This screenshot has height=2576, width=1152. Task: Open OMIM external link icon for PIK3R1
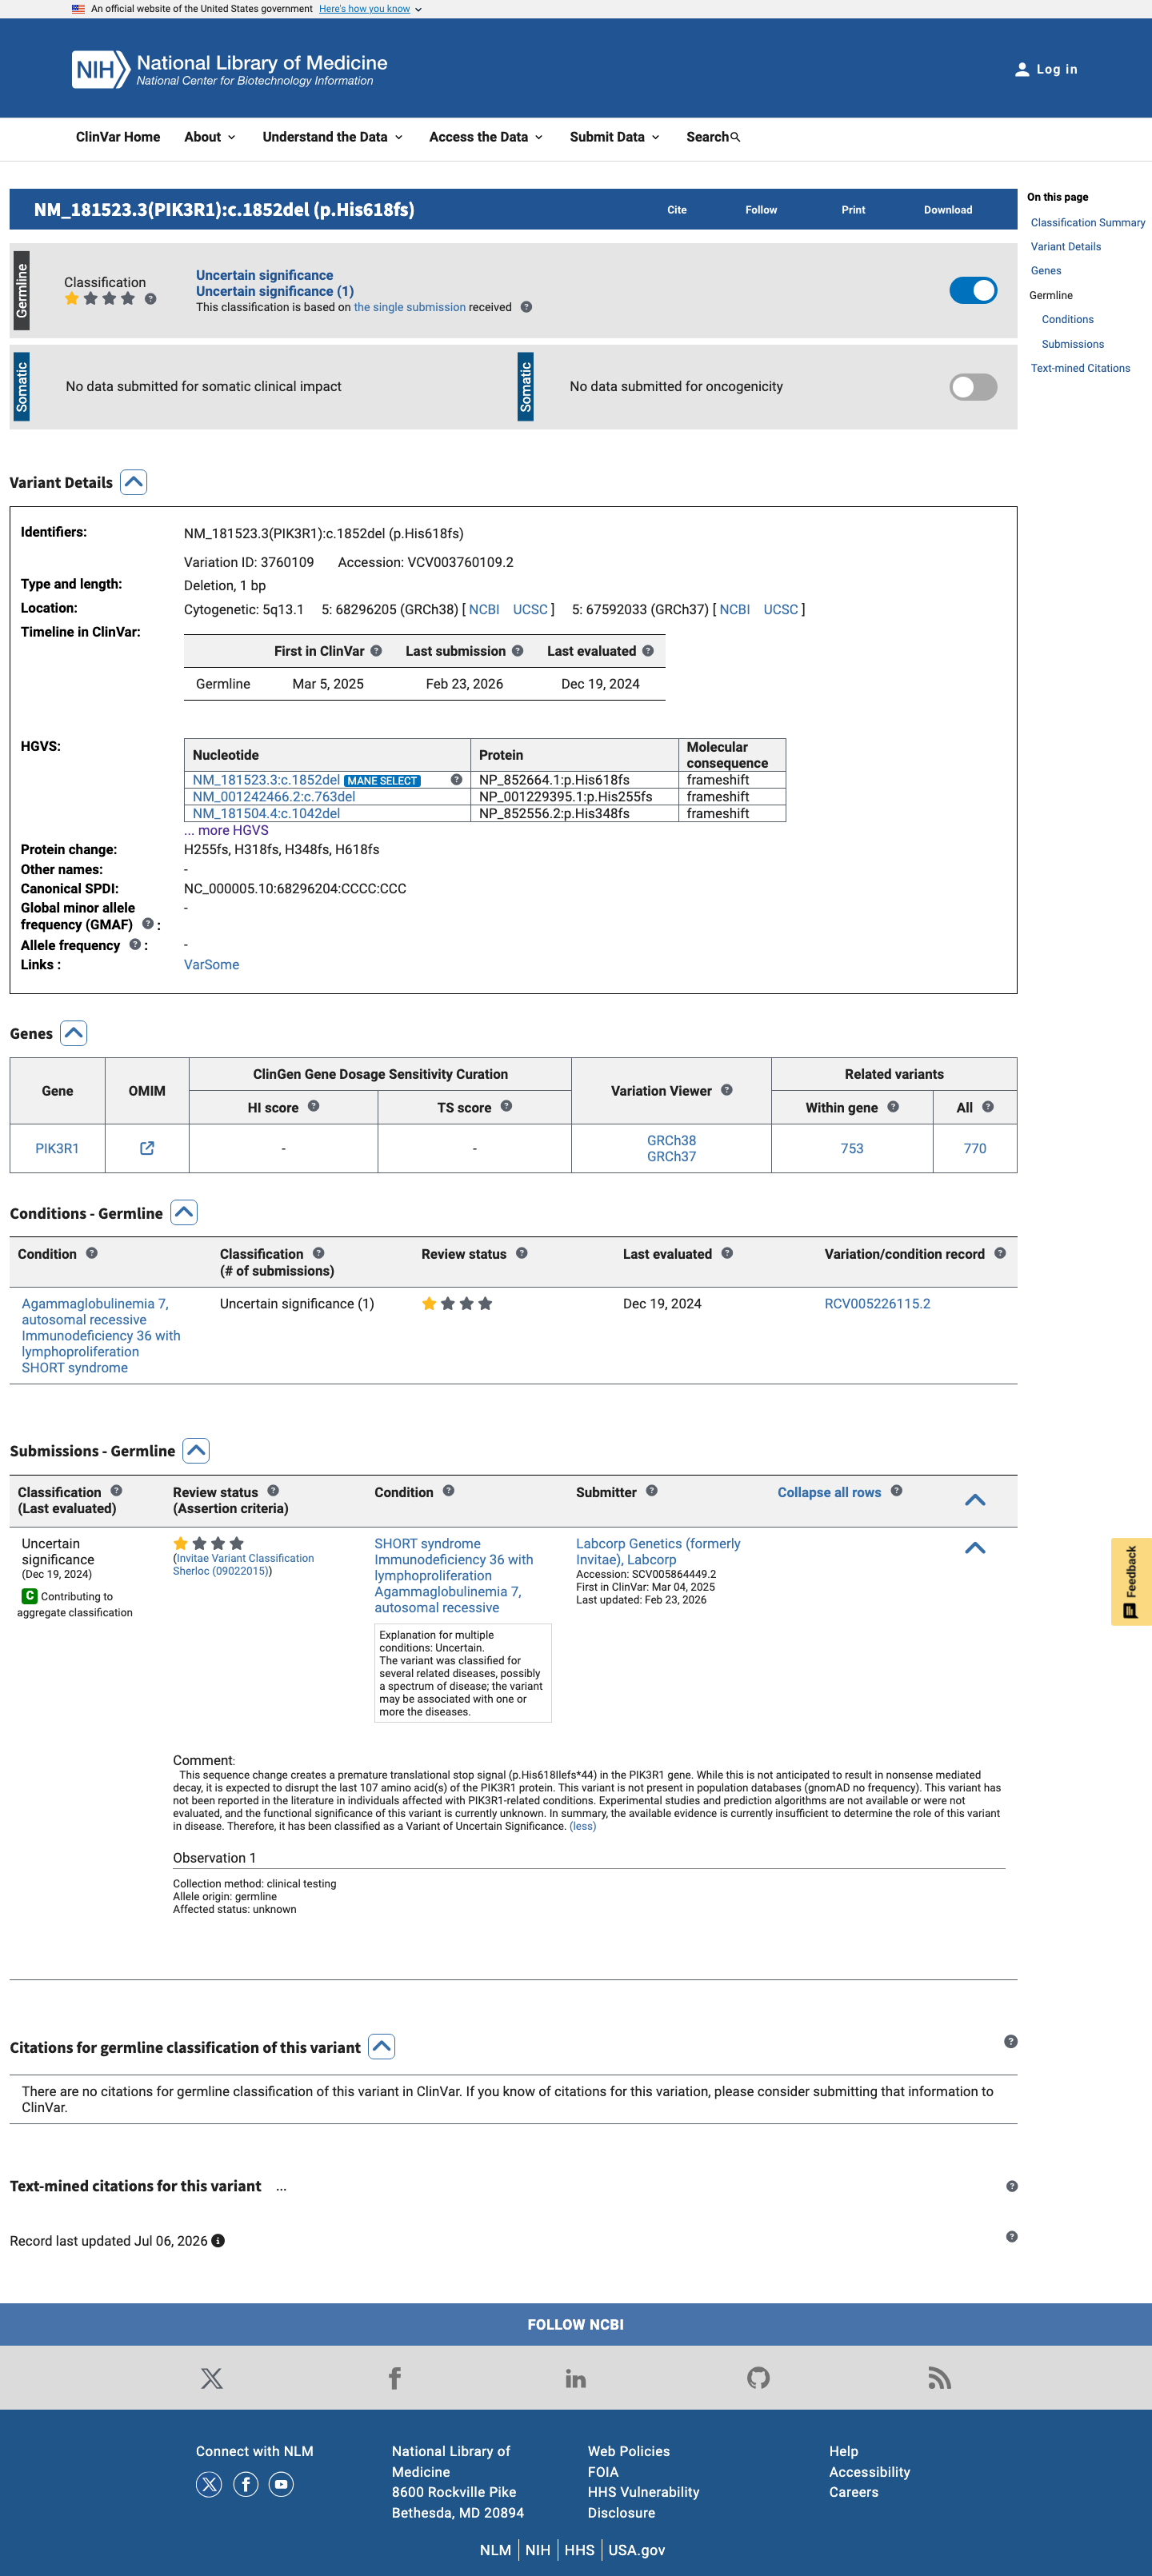(147, 1148)
